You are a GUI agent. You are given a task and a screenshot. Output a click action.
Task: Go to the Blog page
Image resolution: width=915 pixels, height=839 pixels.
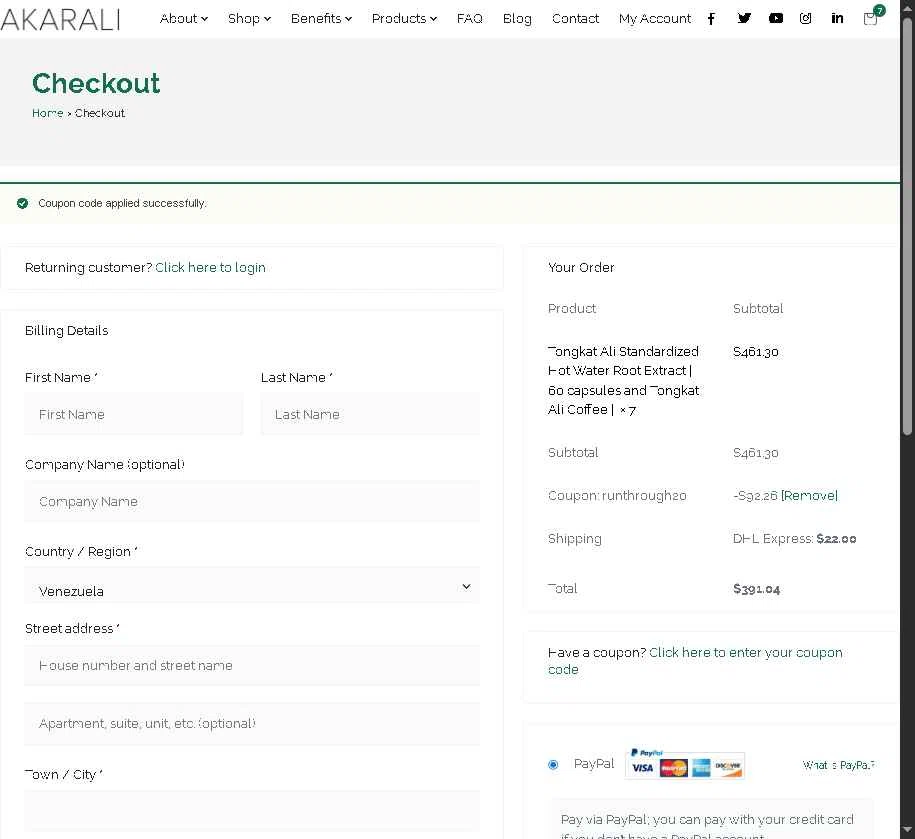coord(517,19)
